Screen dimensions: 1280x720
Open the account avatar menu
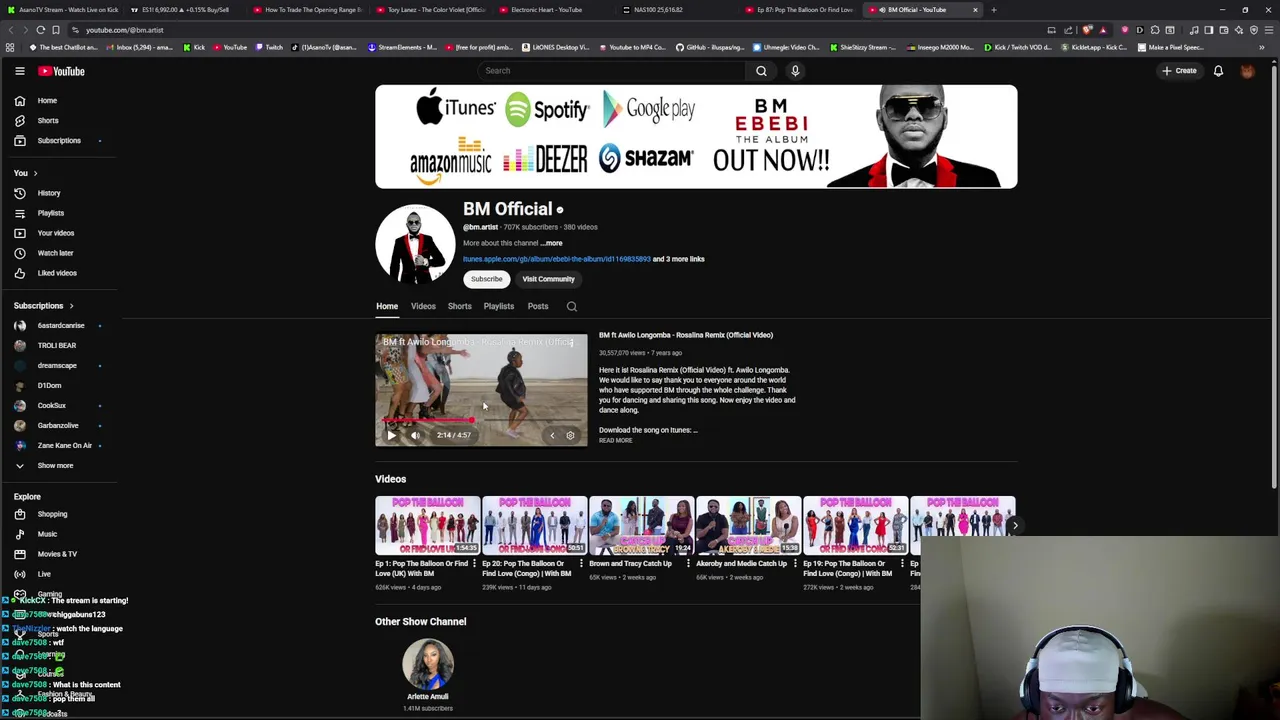tap(1247, 71)
